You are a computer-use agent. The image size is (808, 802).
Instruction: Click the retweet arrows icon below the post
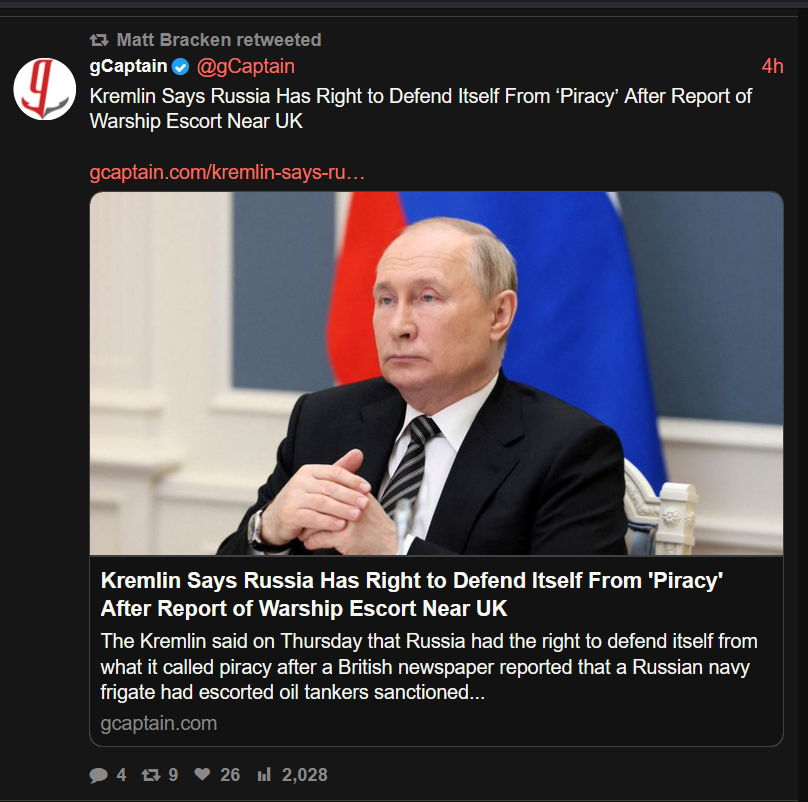tap(151, 775)
